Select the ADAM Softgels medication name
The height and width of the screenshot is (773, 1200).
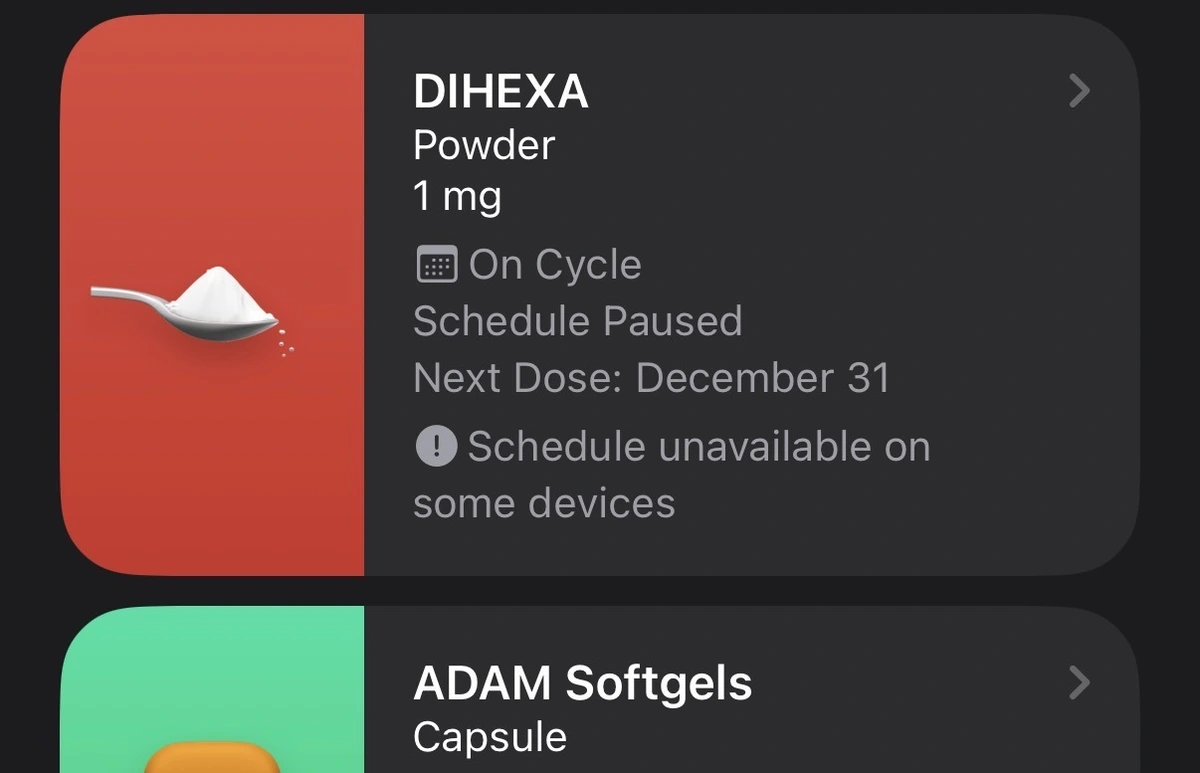click(582, 684)
